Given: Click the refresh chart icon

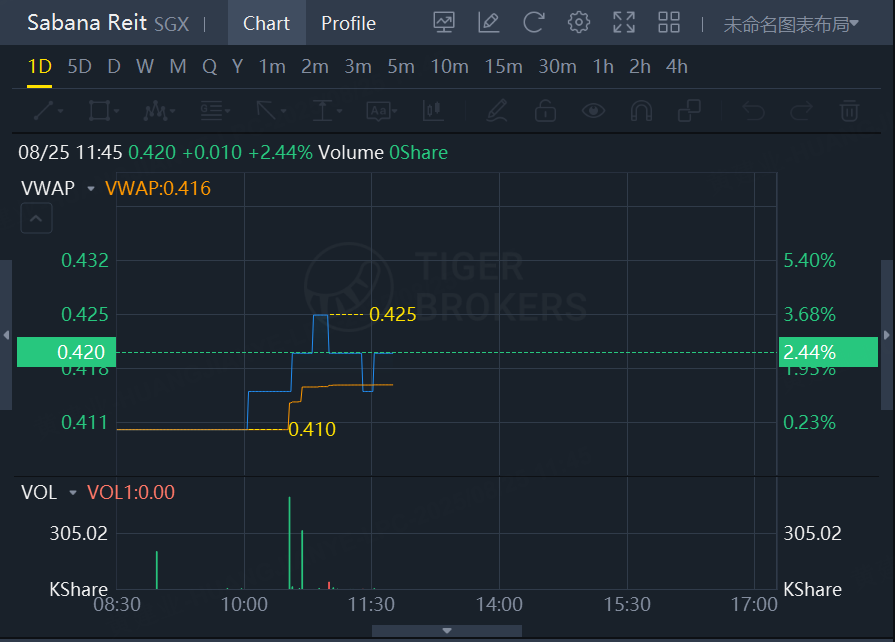Looking at the screenshot, I should point(534,22).
